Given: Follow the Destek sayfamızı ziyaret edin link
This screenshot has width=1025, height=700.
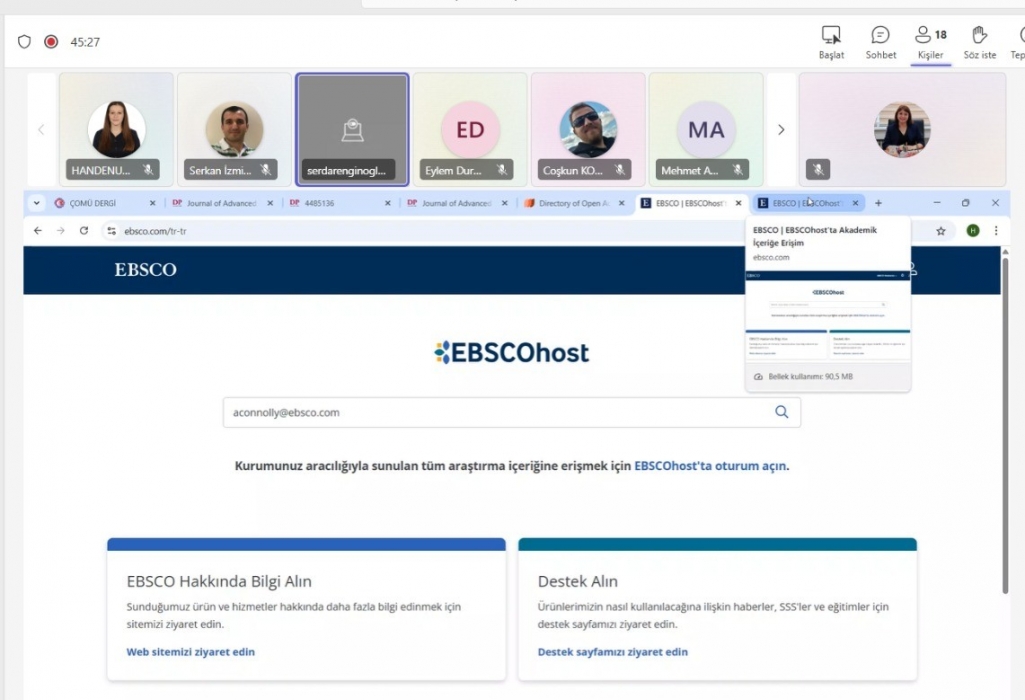Looking at the screenshot, I should (613, 652).
